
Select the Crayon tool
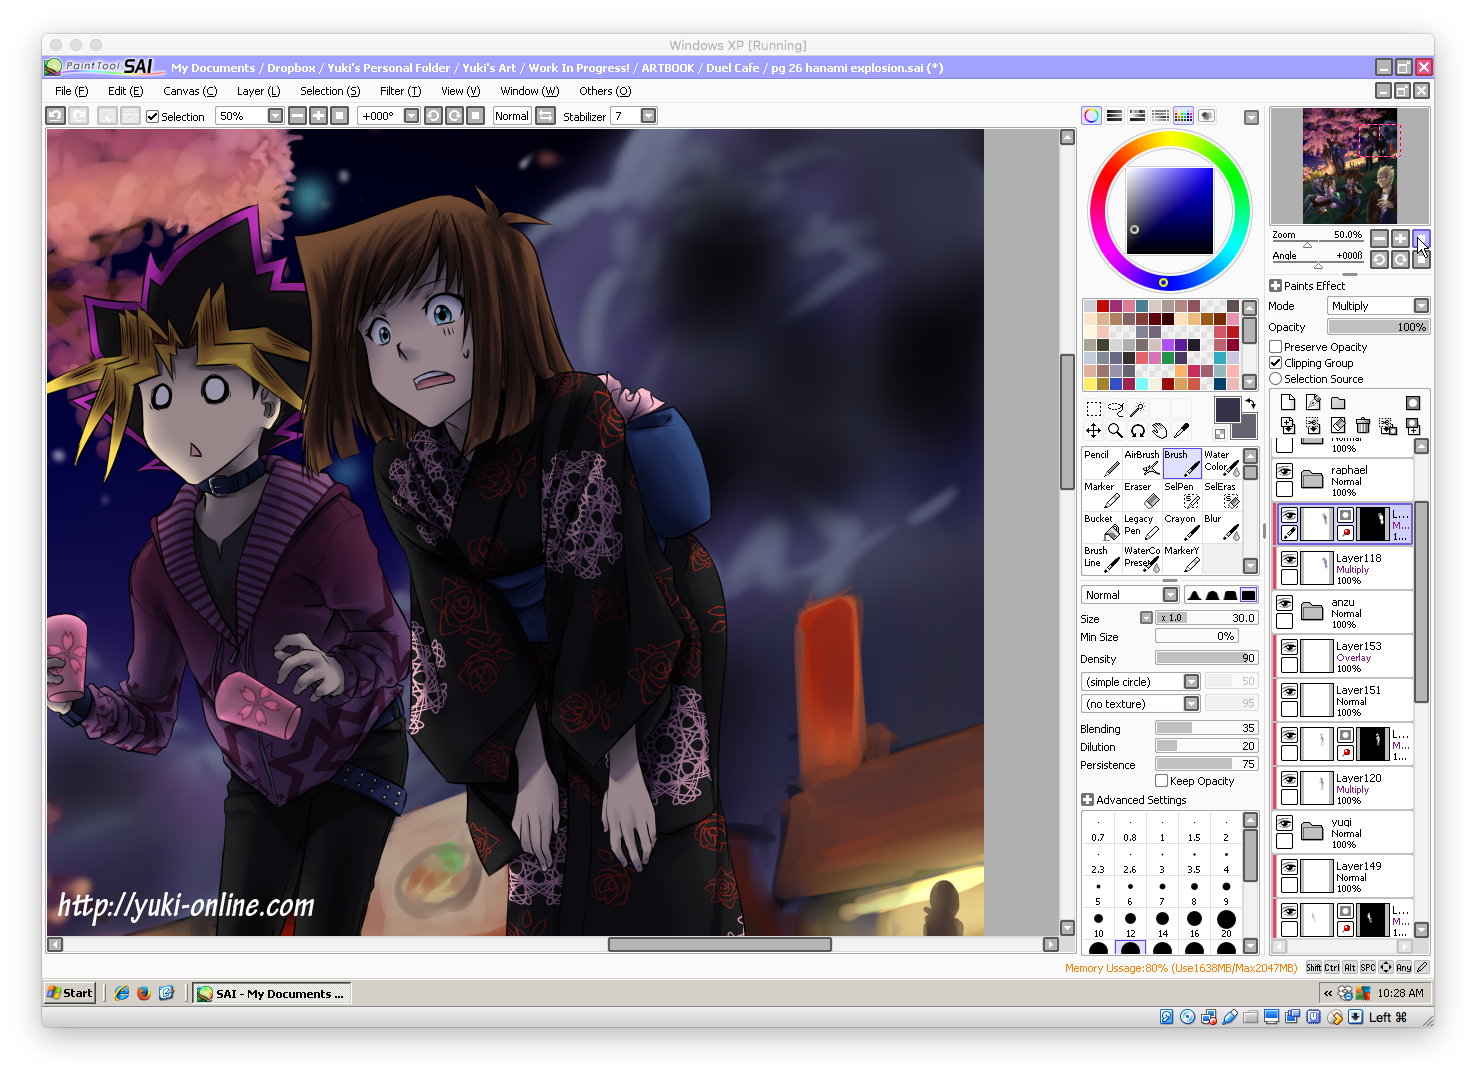click(x=1182, y=527)
